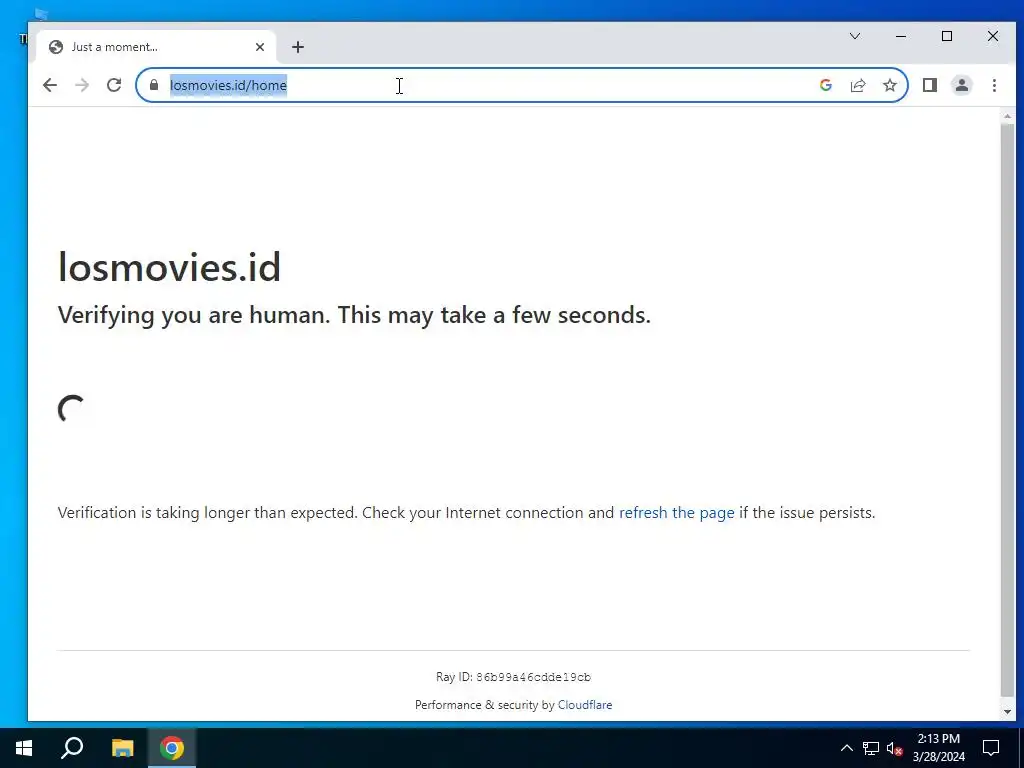Follow the 'refresh the page' link
The image size is (1024, 768).
click(677, 513)
